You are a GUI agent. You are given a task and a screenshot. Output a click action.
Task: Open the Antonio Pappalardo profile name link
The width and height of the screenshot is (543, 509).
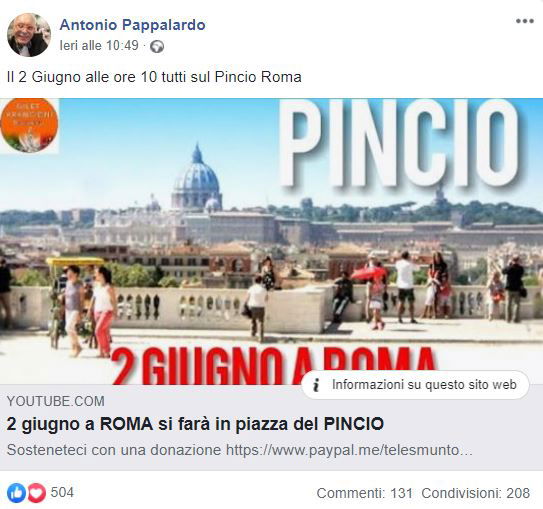[x=133, y=25]
